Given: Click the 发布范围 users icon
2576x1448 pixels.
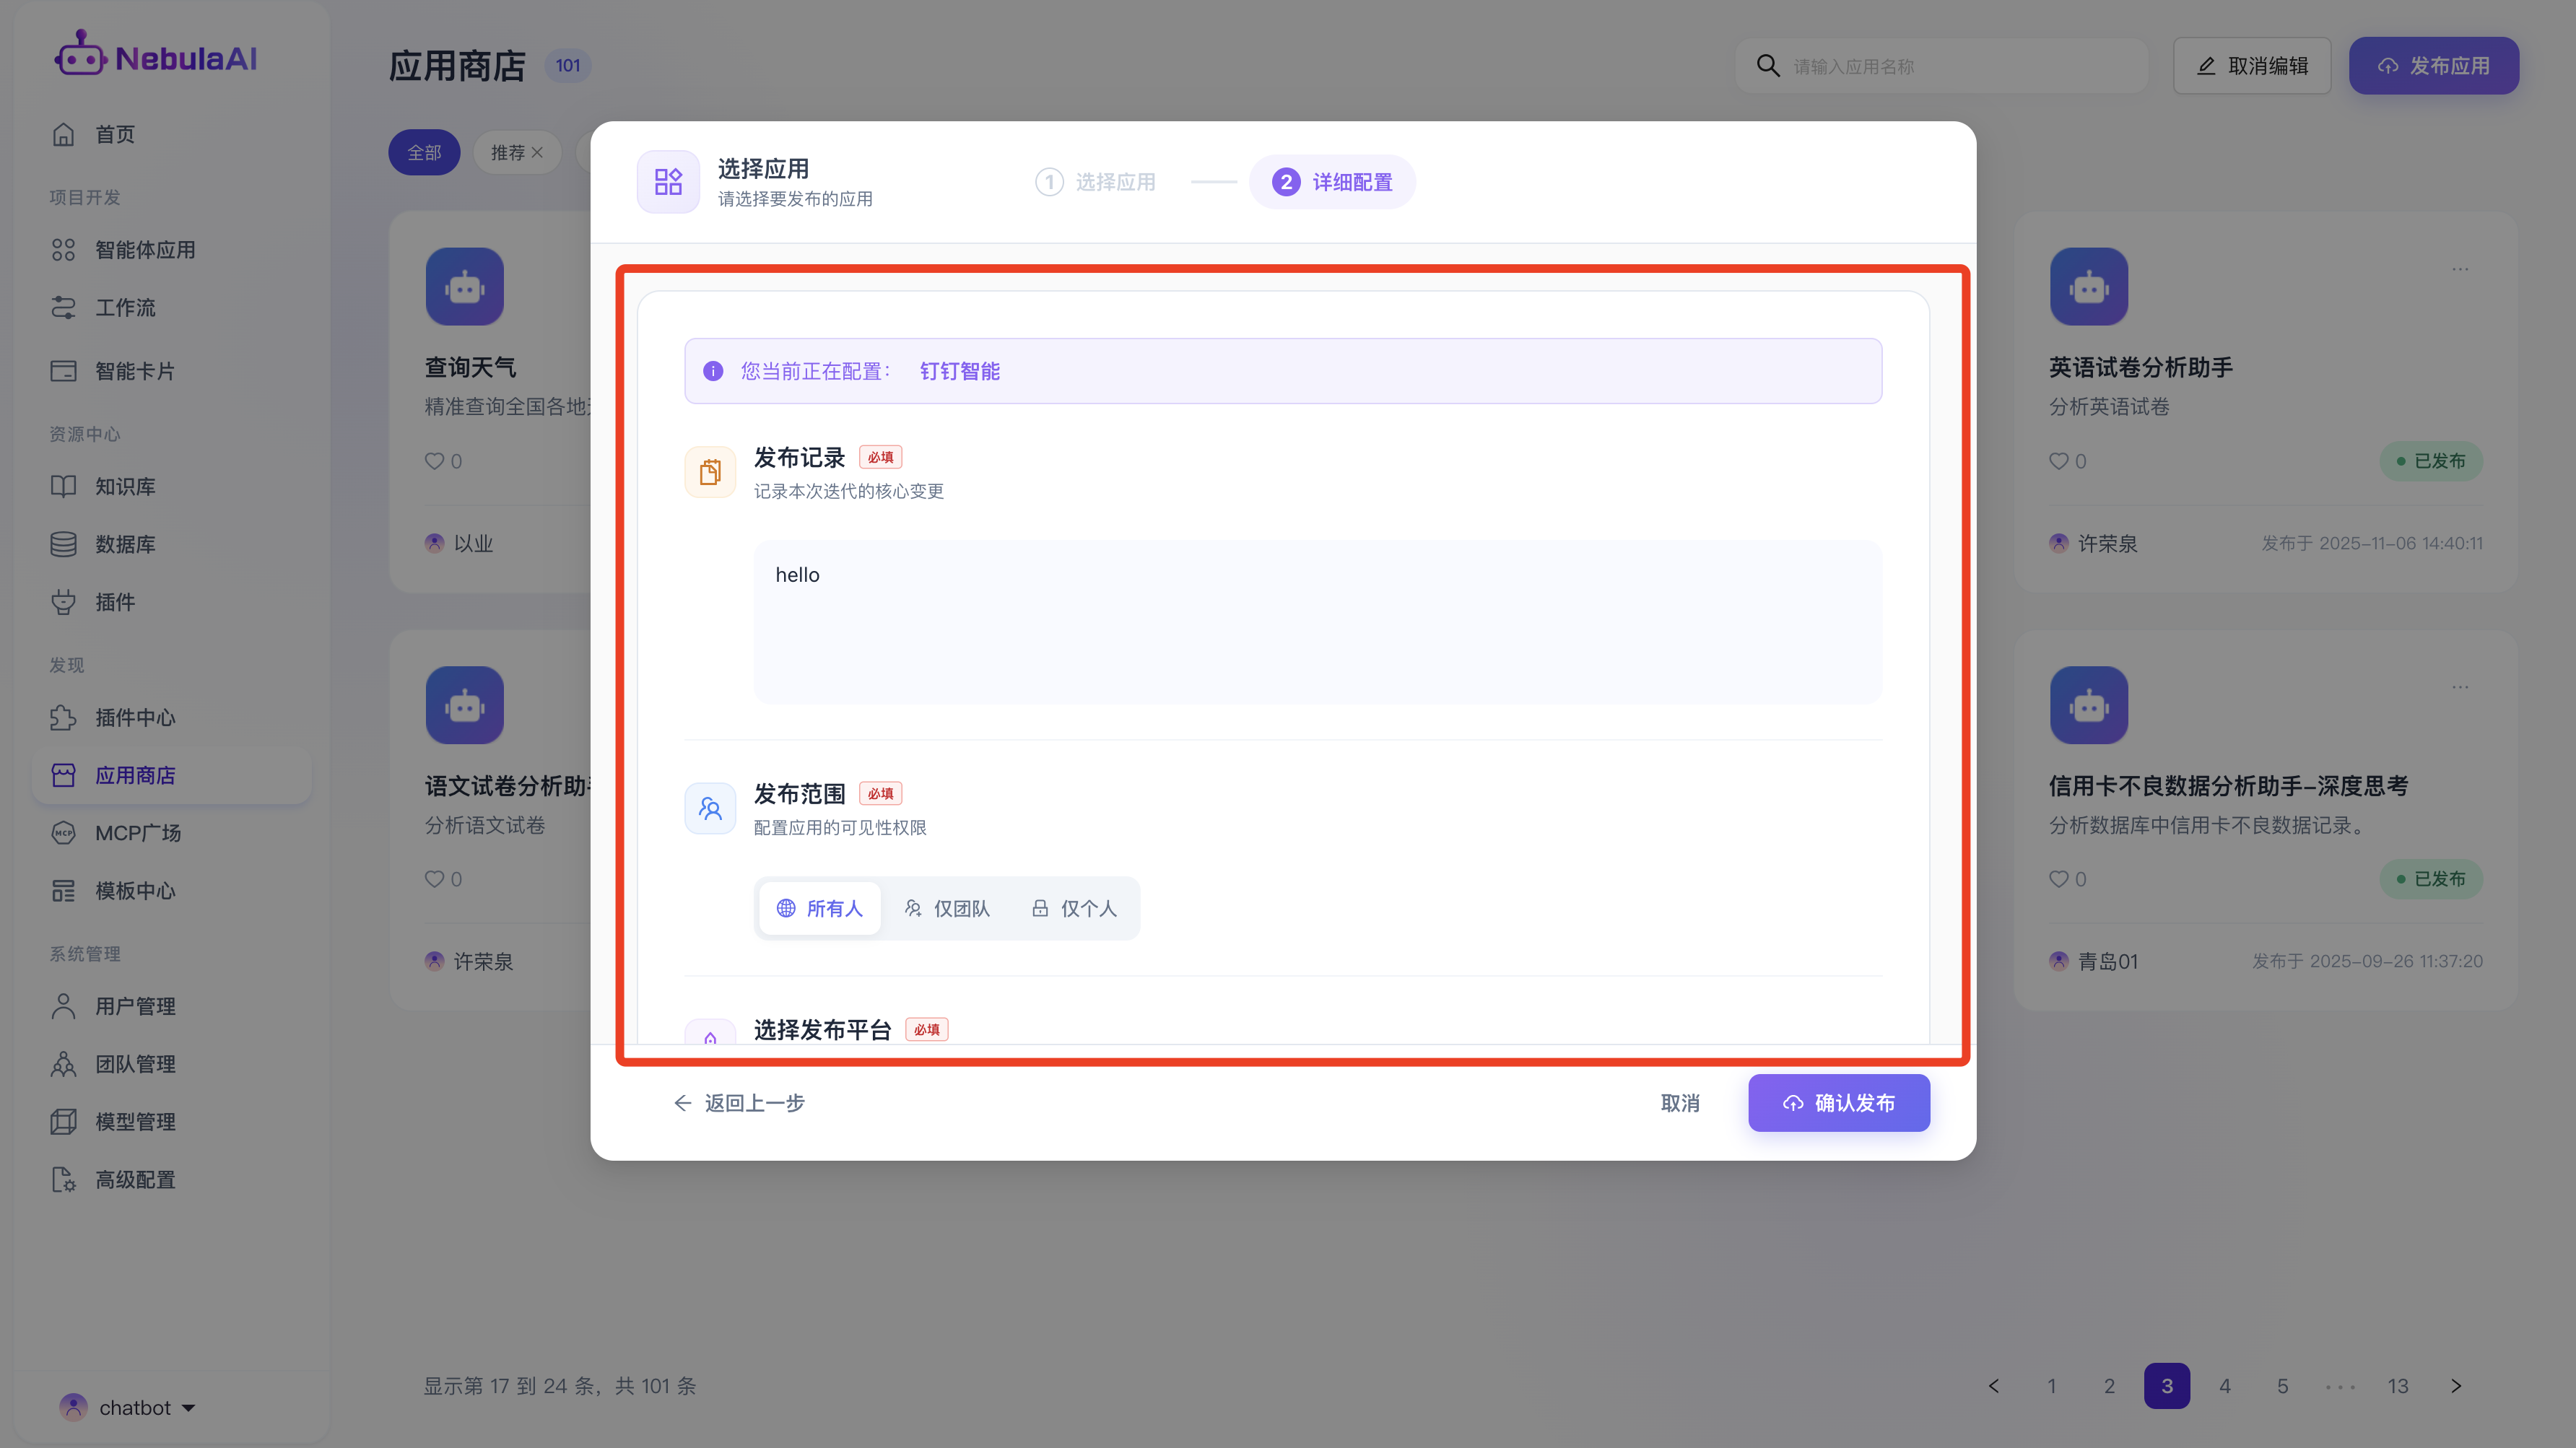Looking at the screenshot, I should 710,808.
